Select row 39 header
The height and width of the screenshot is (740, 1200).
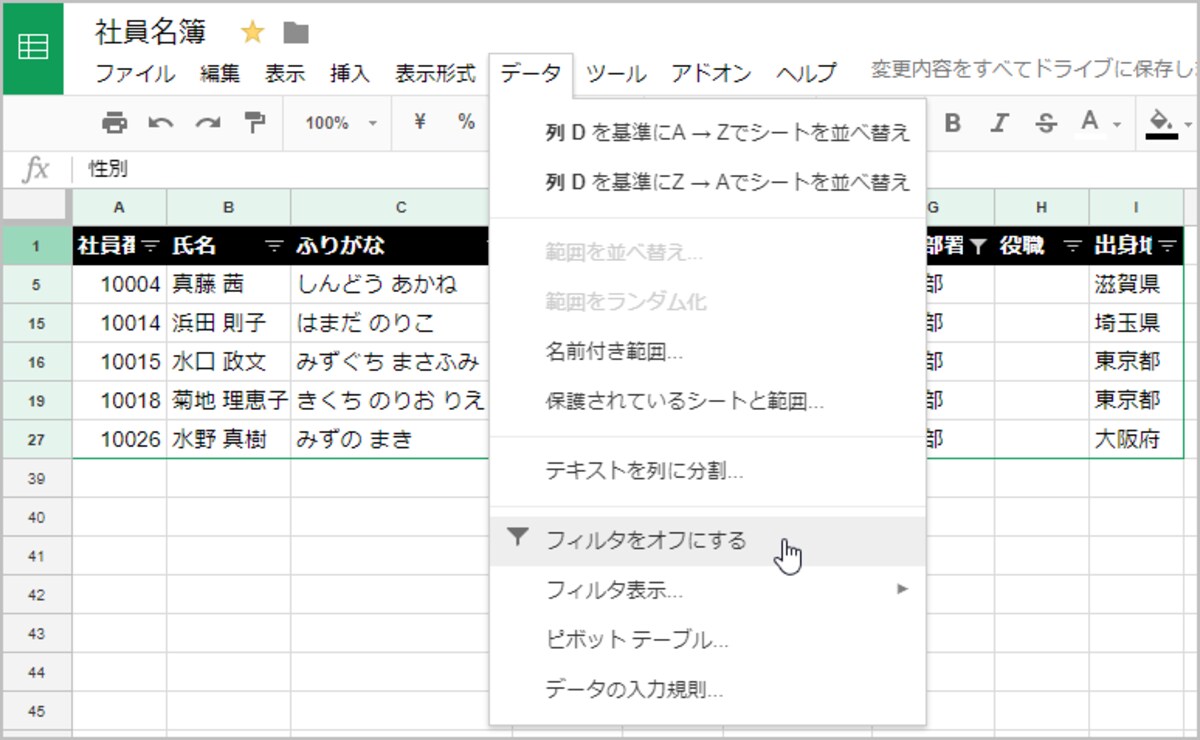[37, 479]
